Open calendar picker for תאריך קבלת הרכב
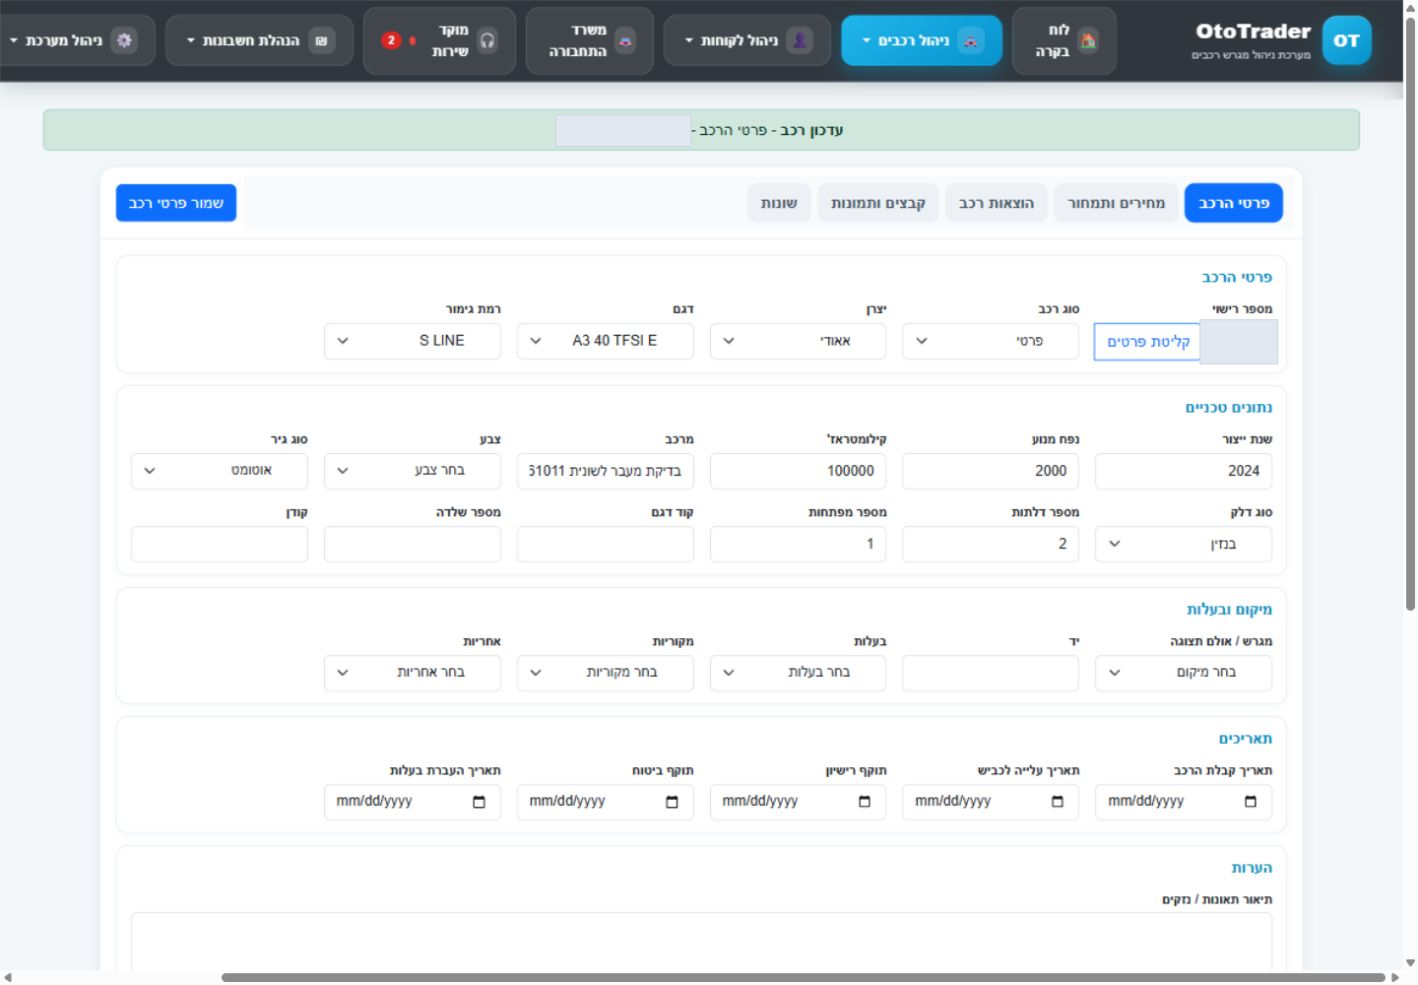 (1250, 802)
